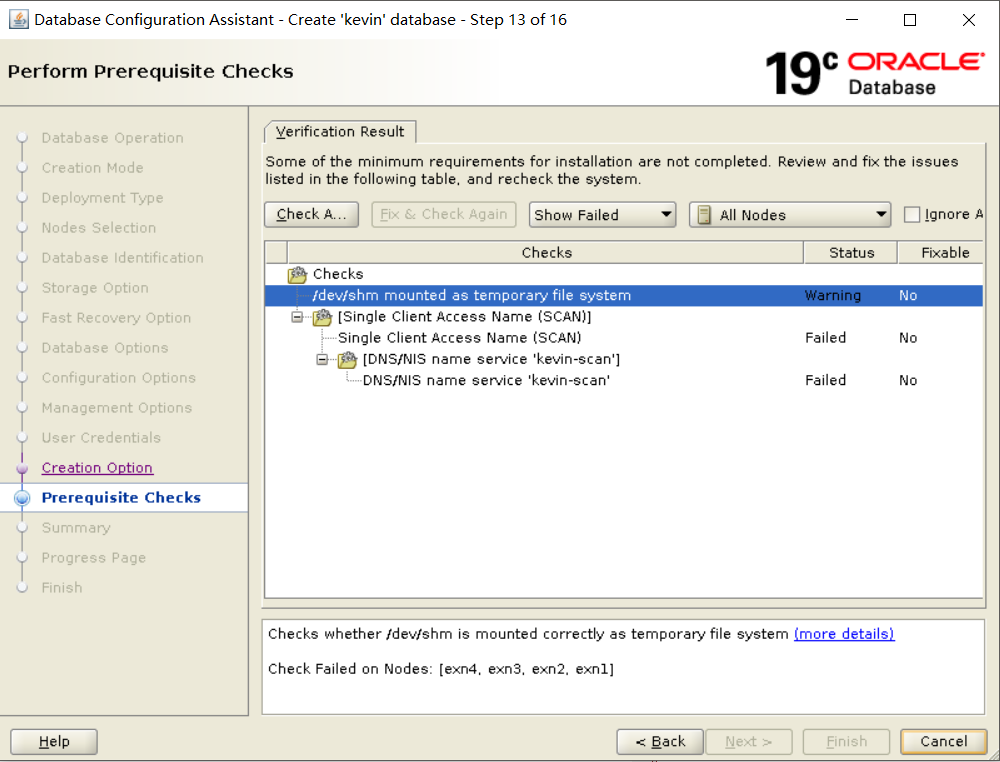Collapse the Single Client Access Name (SCAN) group
Image resolution: width=1000 pixels, height=762 pixels.
297,317
